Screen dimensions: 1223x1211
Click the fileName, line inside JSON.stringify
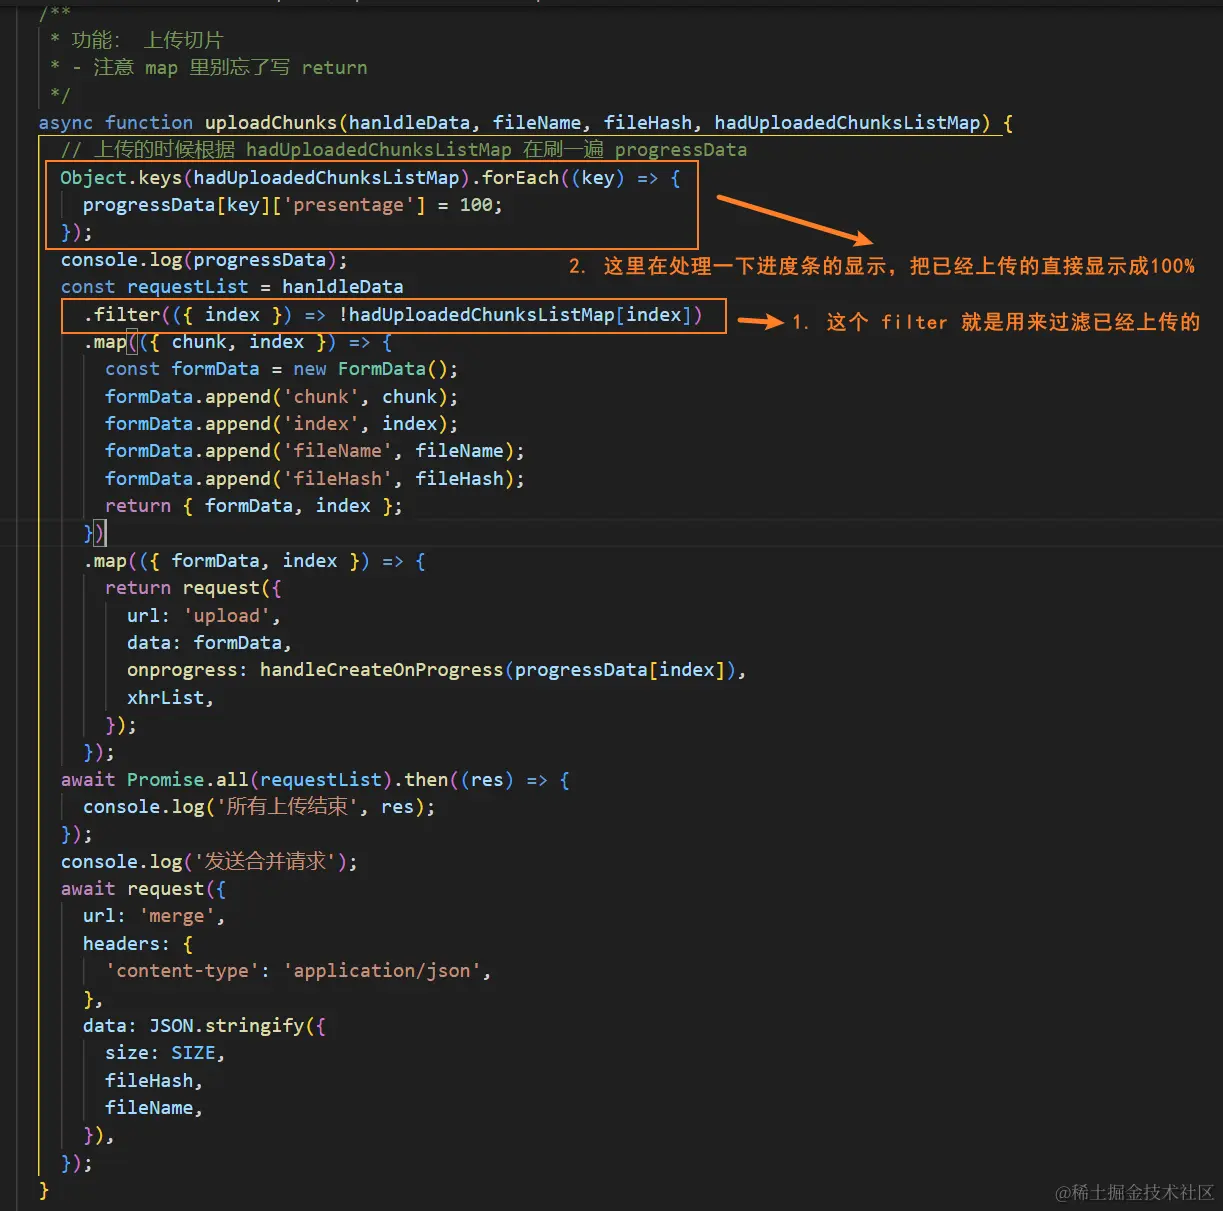click(154, 1108)
